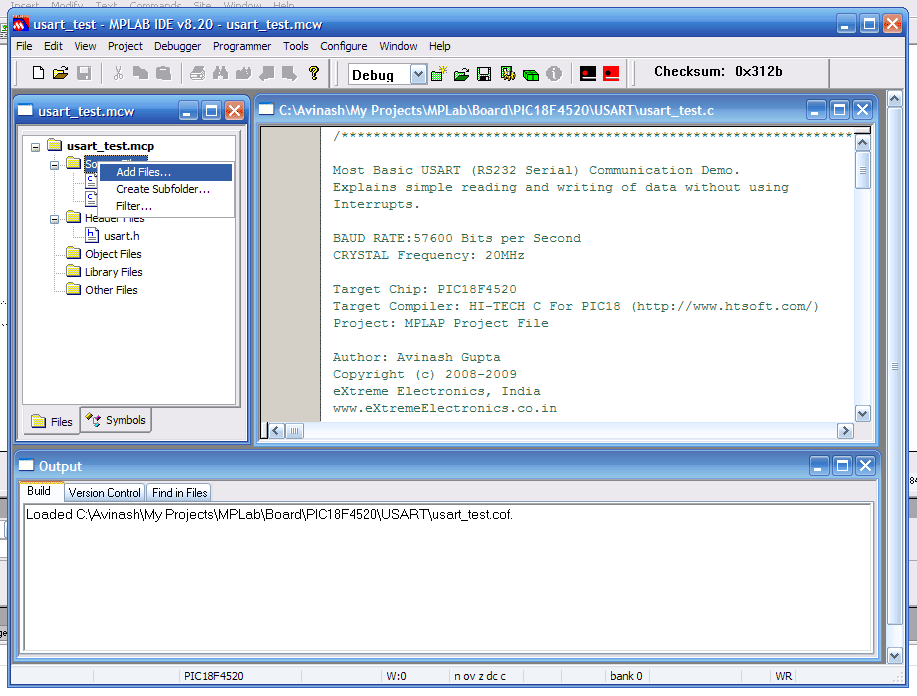Choose Create Subfolder... in context menu
The image size is (917, 696).
pos(166,189)
